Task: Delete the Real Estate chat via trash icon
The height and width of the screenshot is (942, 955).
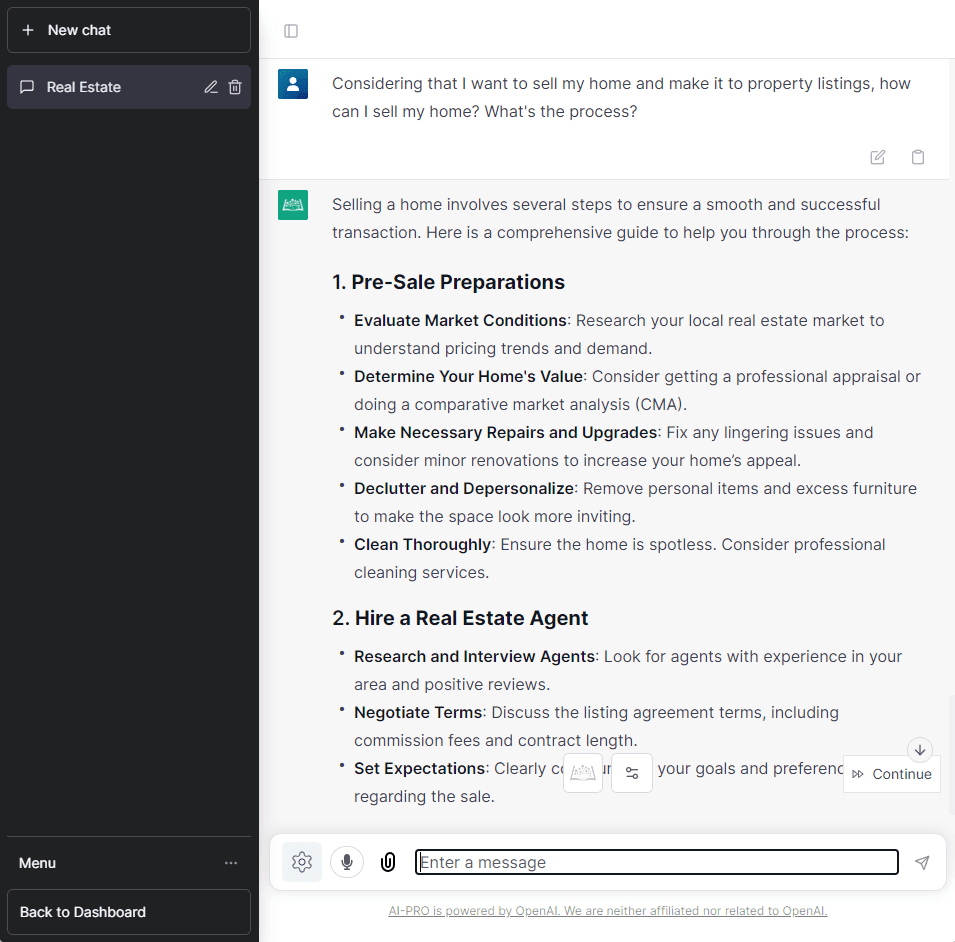Action: [235, 87]
